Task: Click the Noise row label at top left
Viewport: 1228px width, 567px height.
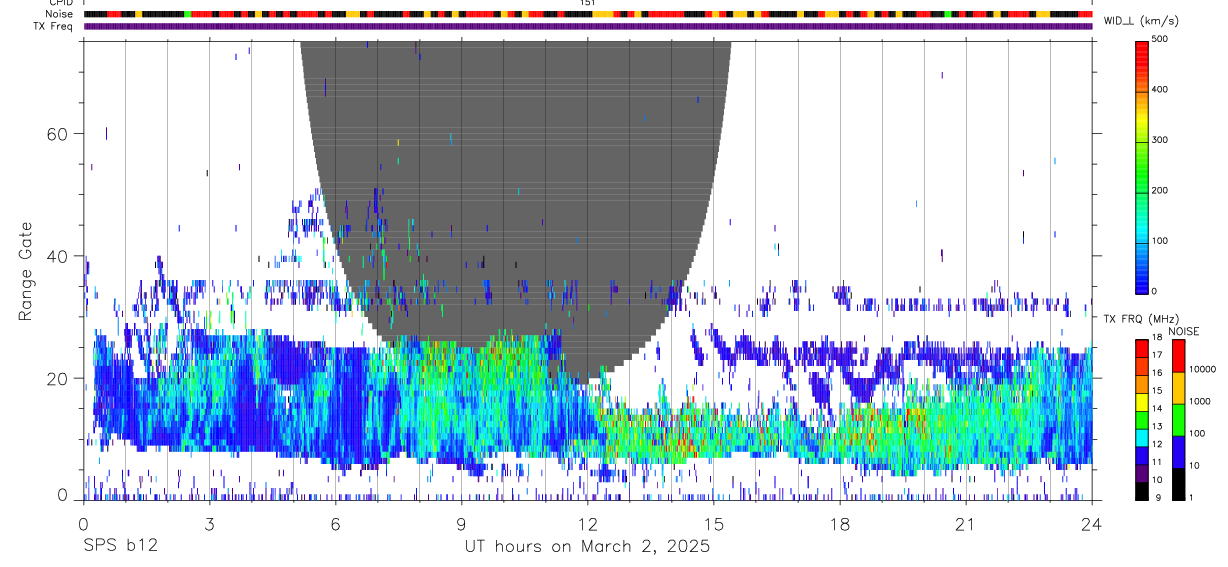Action: (58, 14)
